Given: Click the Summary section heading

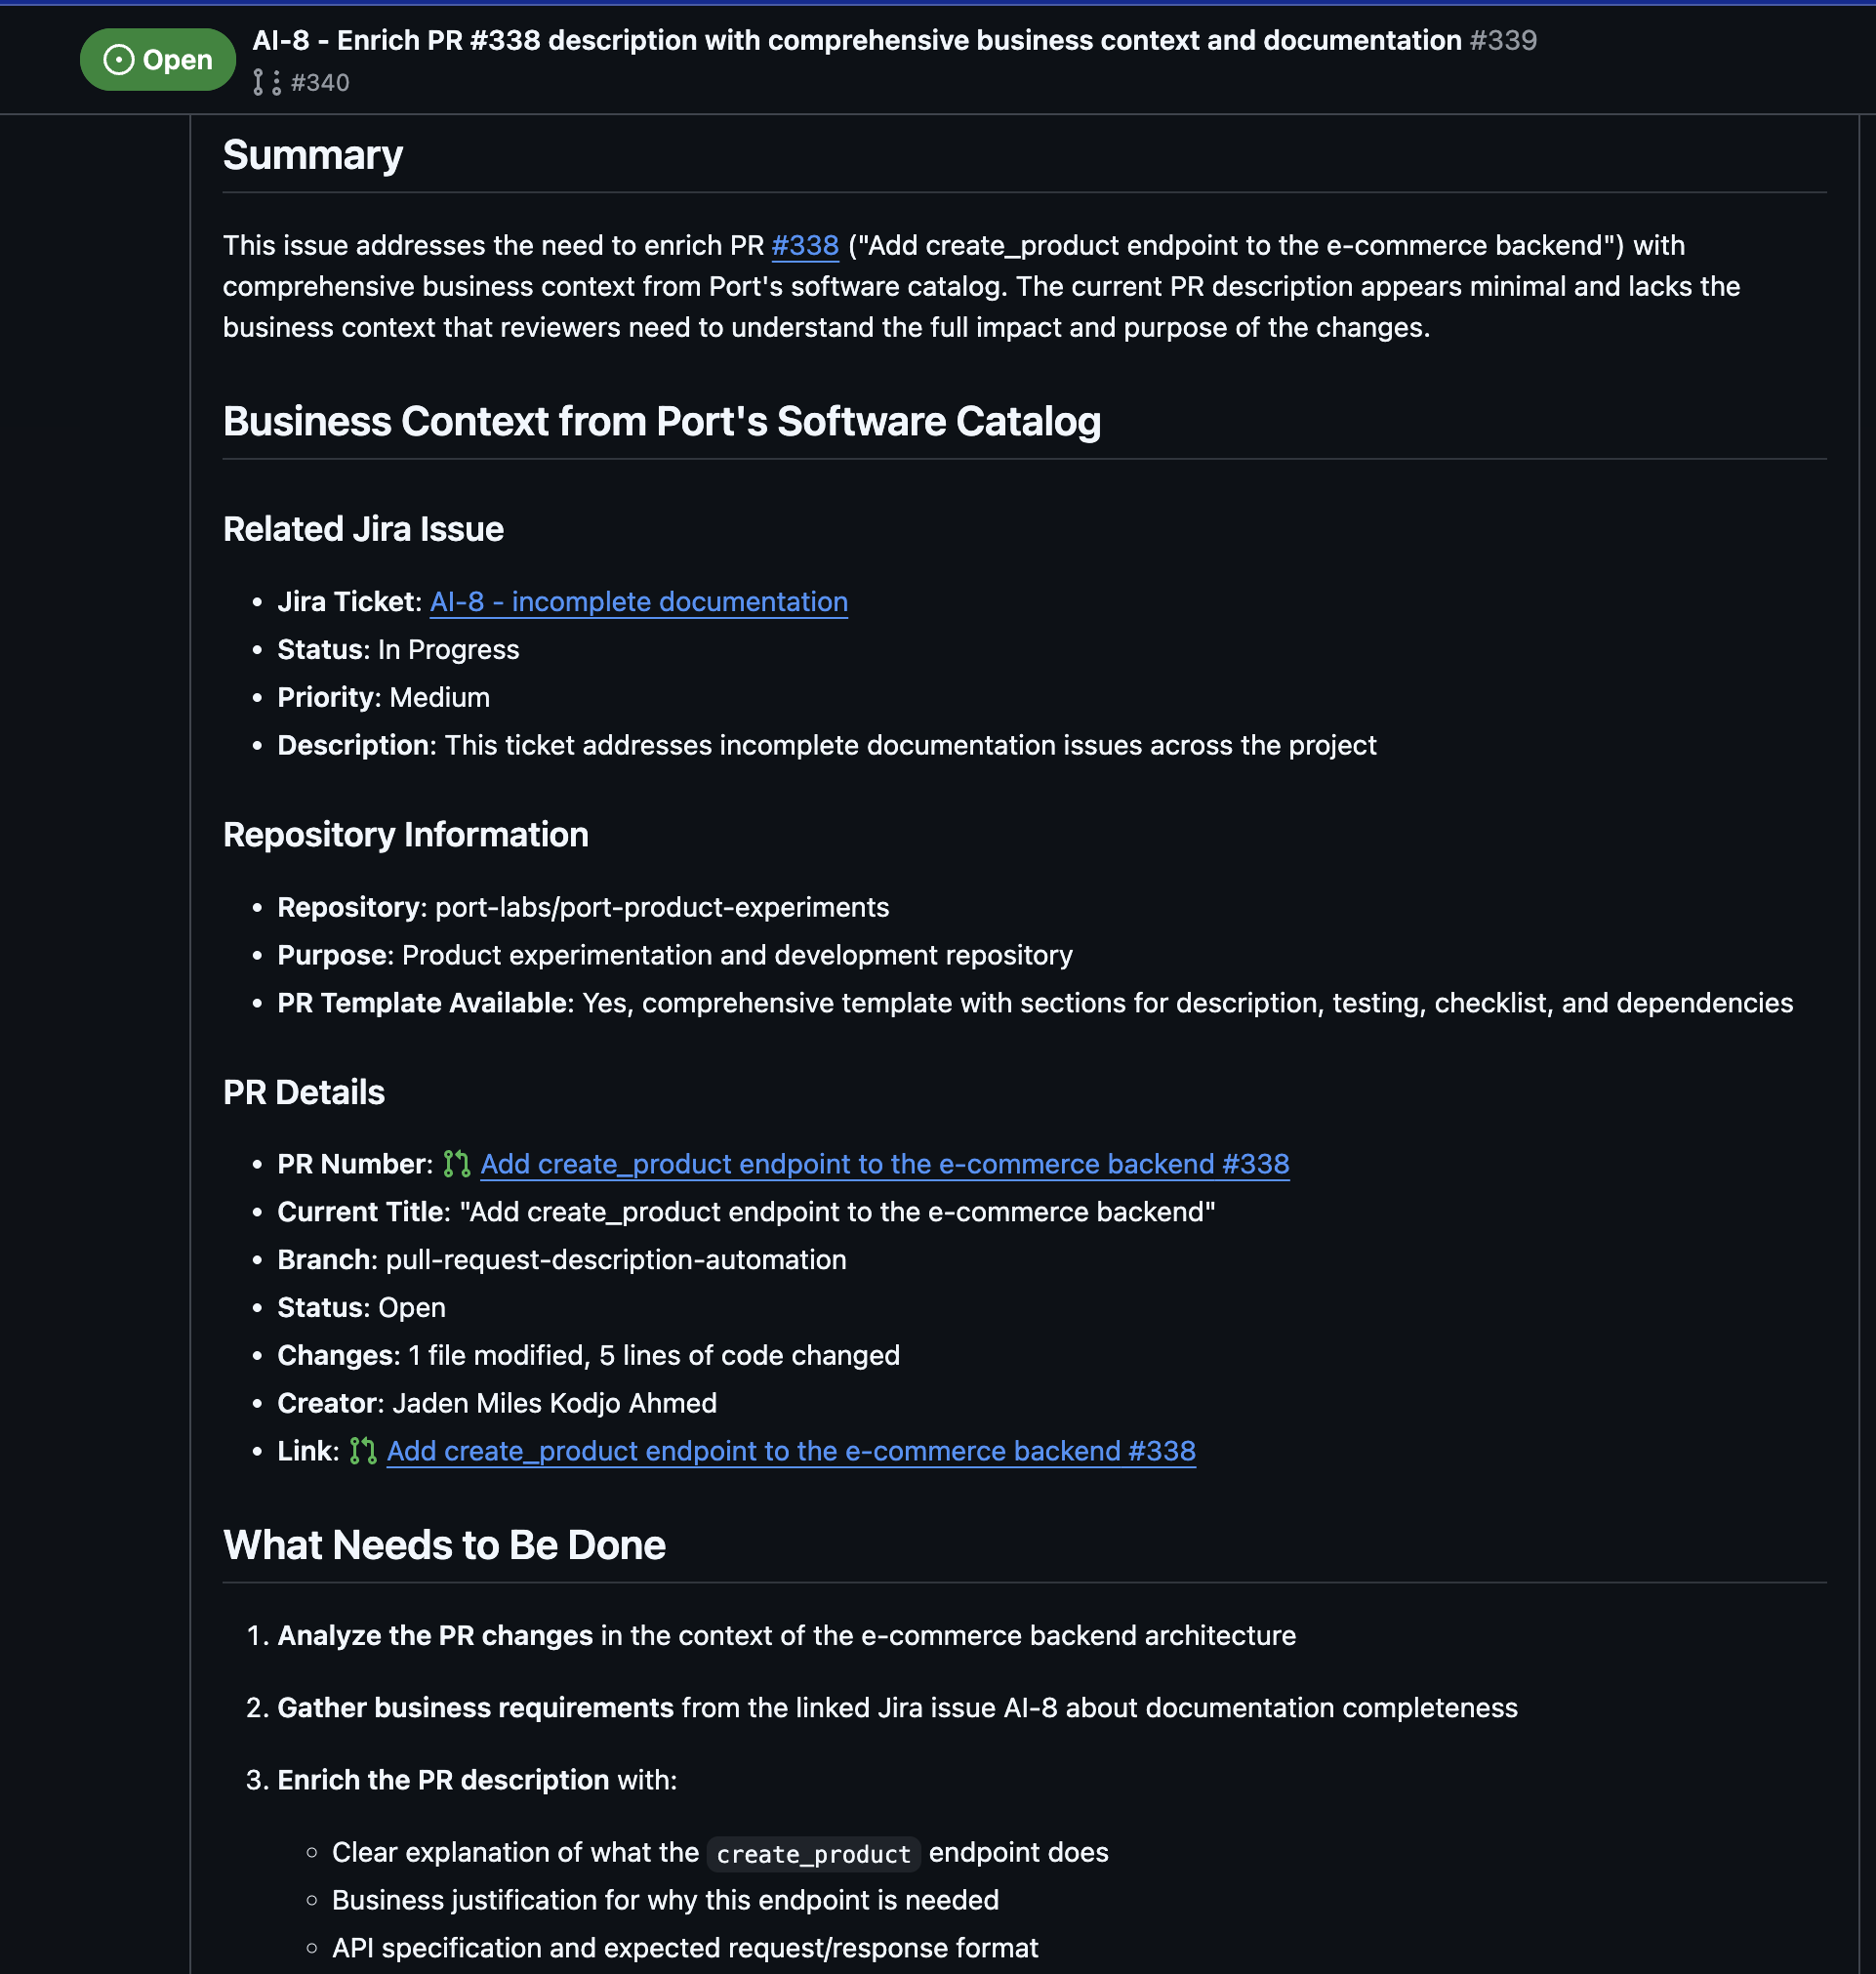Looking at the screenshot, I should coord(312,155).
